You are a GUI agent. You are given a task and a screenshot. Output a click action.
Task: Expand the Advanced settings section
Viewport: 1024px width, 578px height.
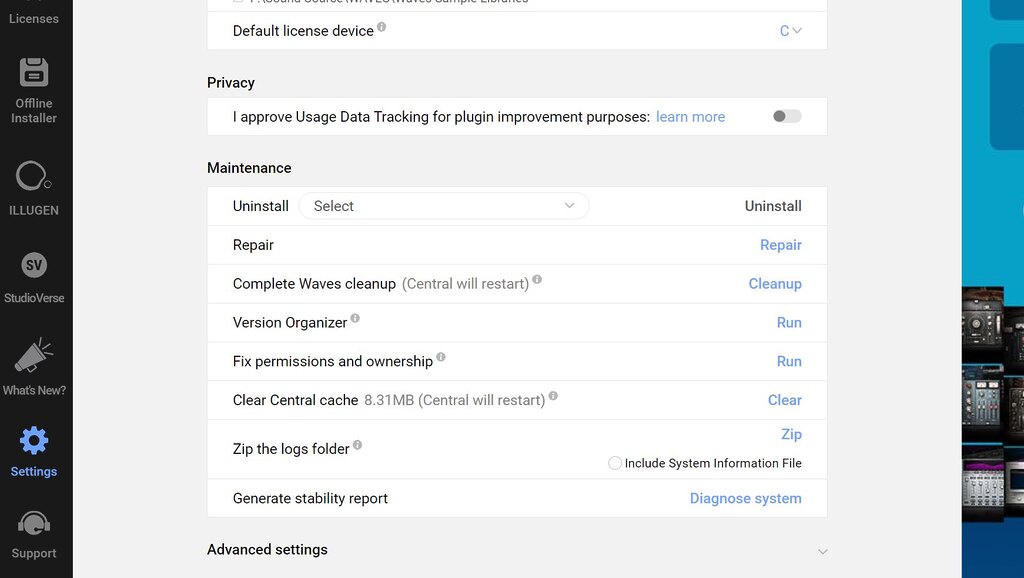click(x=822, y=551)
